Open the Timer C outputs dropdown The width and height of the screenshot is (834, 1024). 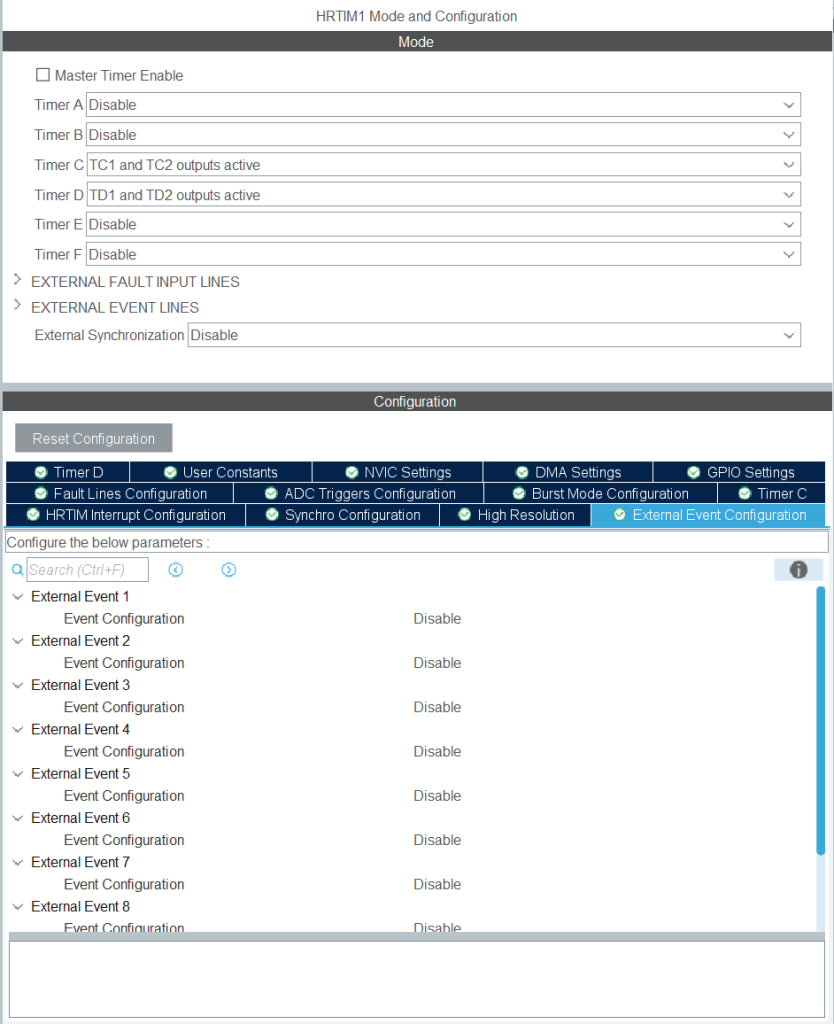pyautogui.click(x=443, y=165)
